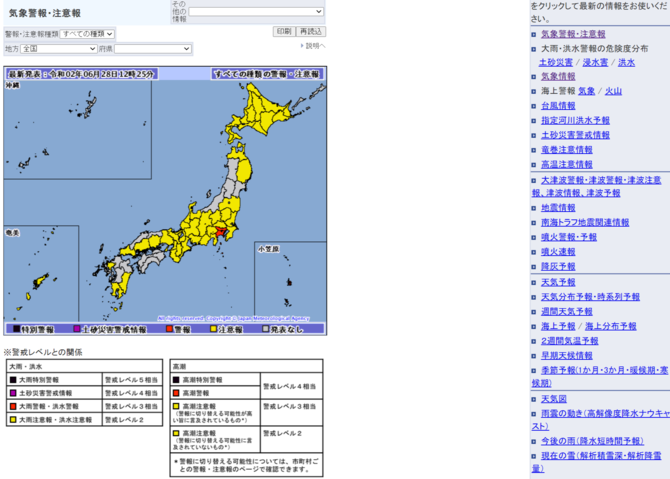This screenshot has height=479, width=670.
Task: Open the 台風情報 link
Action: click(558, 105)
